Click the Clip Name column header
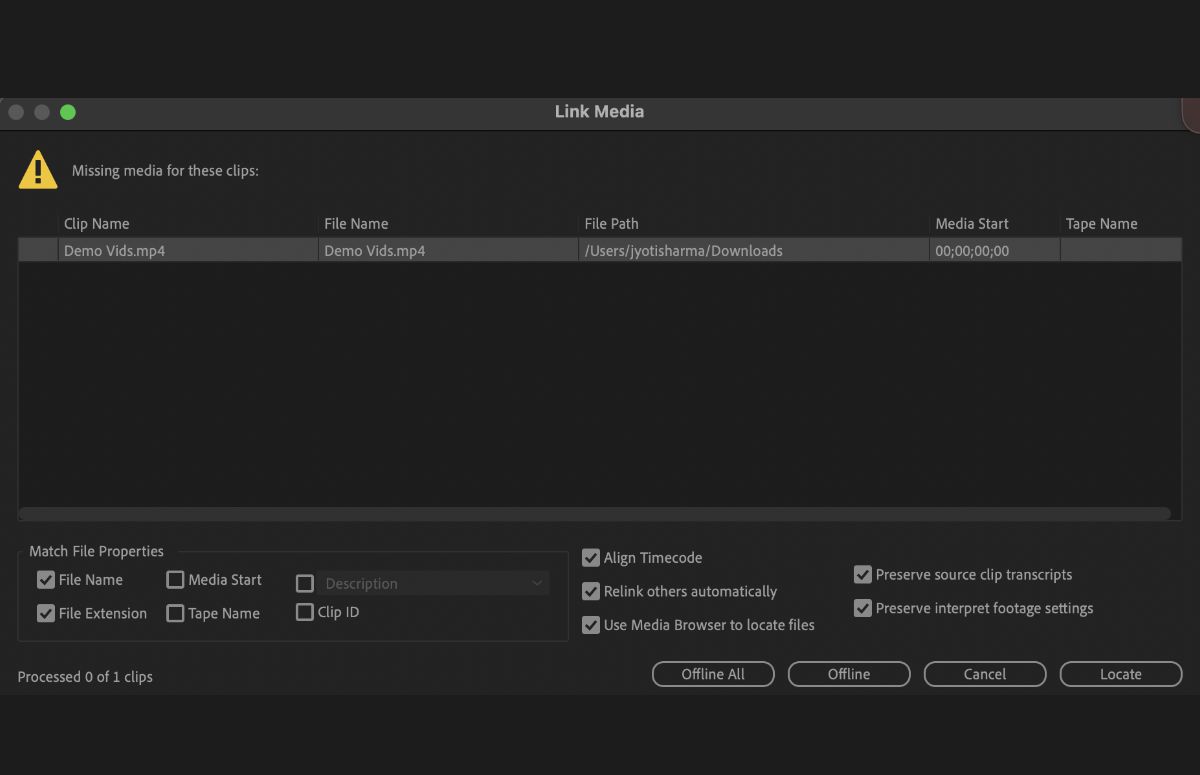The image size is (1200, 775). coord(96,223)
